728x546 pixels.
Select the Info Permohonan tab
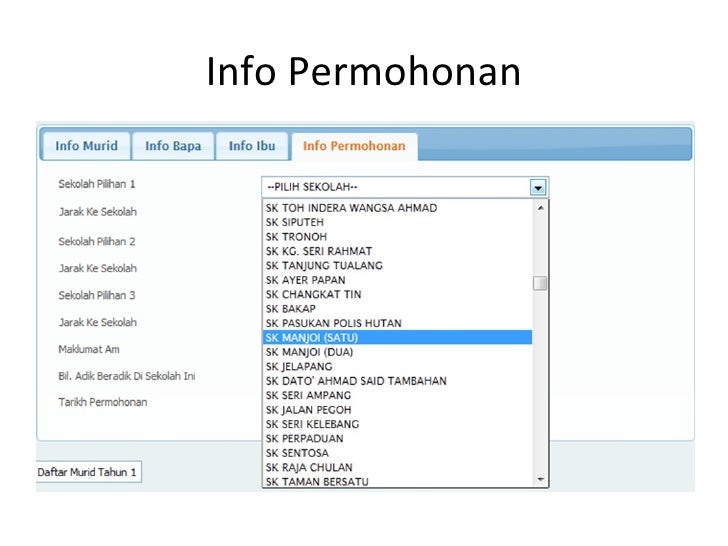(x=354, y=146)
